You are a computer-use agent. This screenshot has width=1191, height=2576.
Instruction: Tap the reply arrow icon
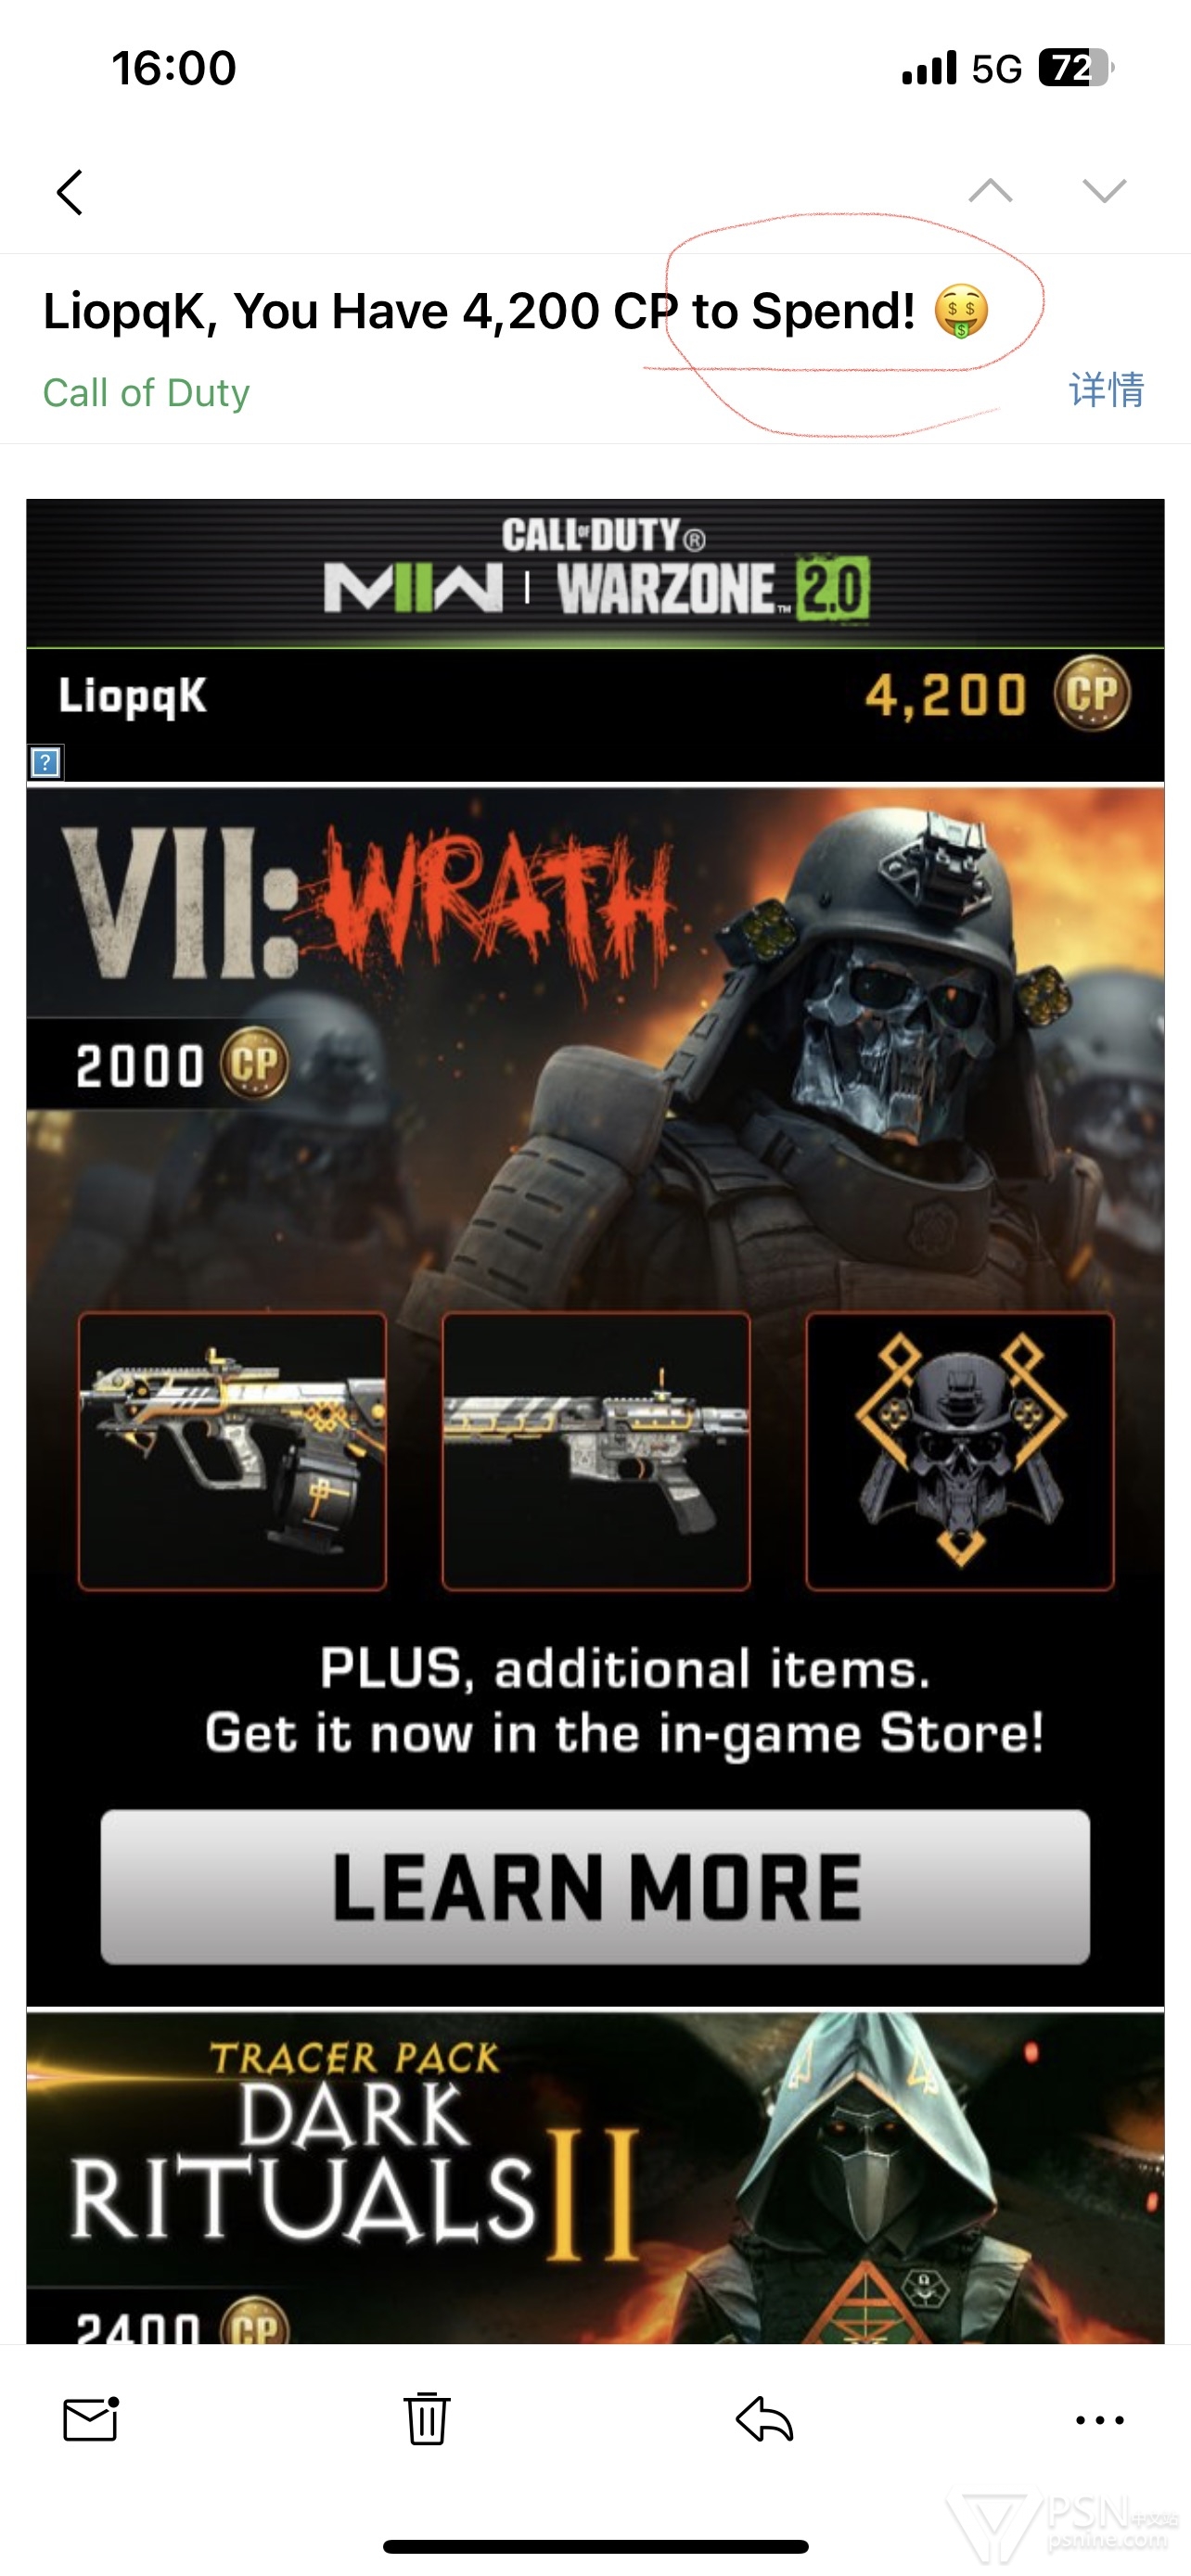pos(764,2419)
